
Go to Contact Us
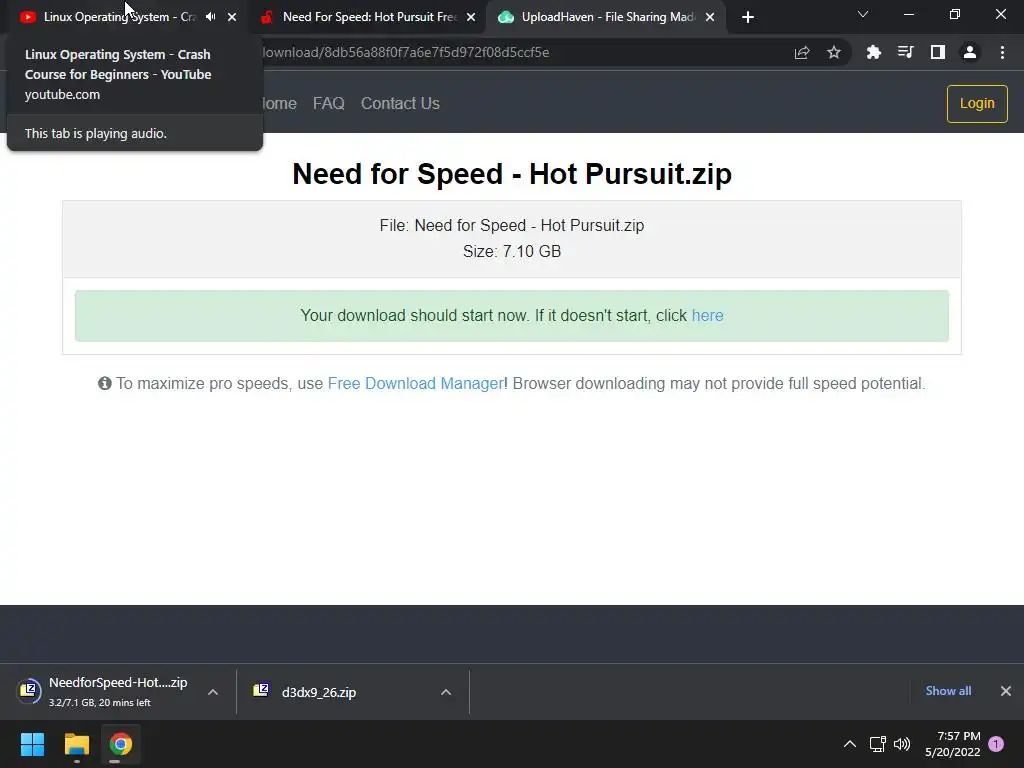pyautogui.click(x=400, y=103)
